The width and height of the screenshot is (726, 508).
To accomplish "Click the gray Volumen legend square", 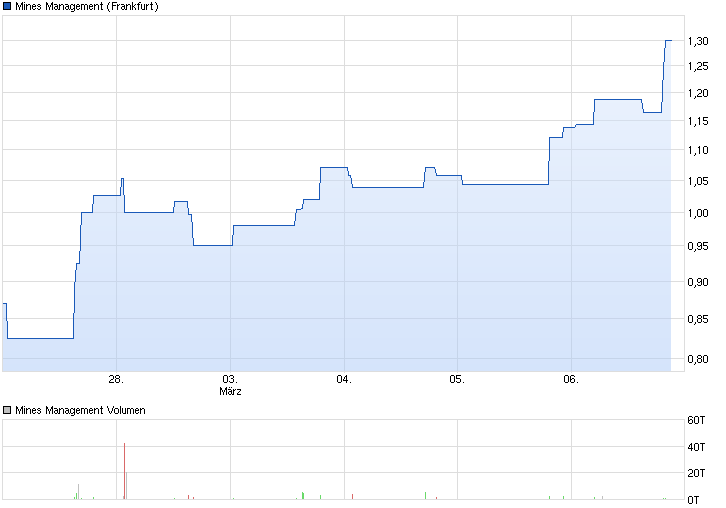I will tap(7, 410).
